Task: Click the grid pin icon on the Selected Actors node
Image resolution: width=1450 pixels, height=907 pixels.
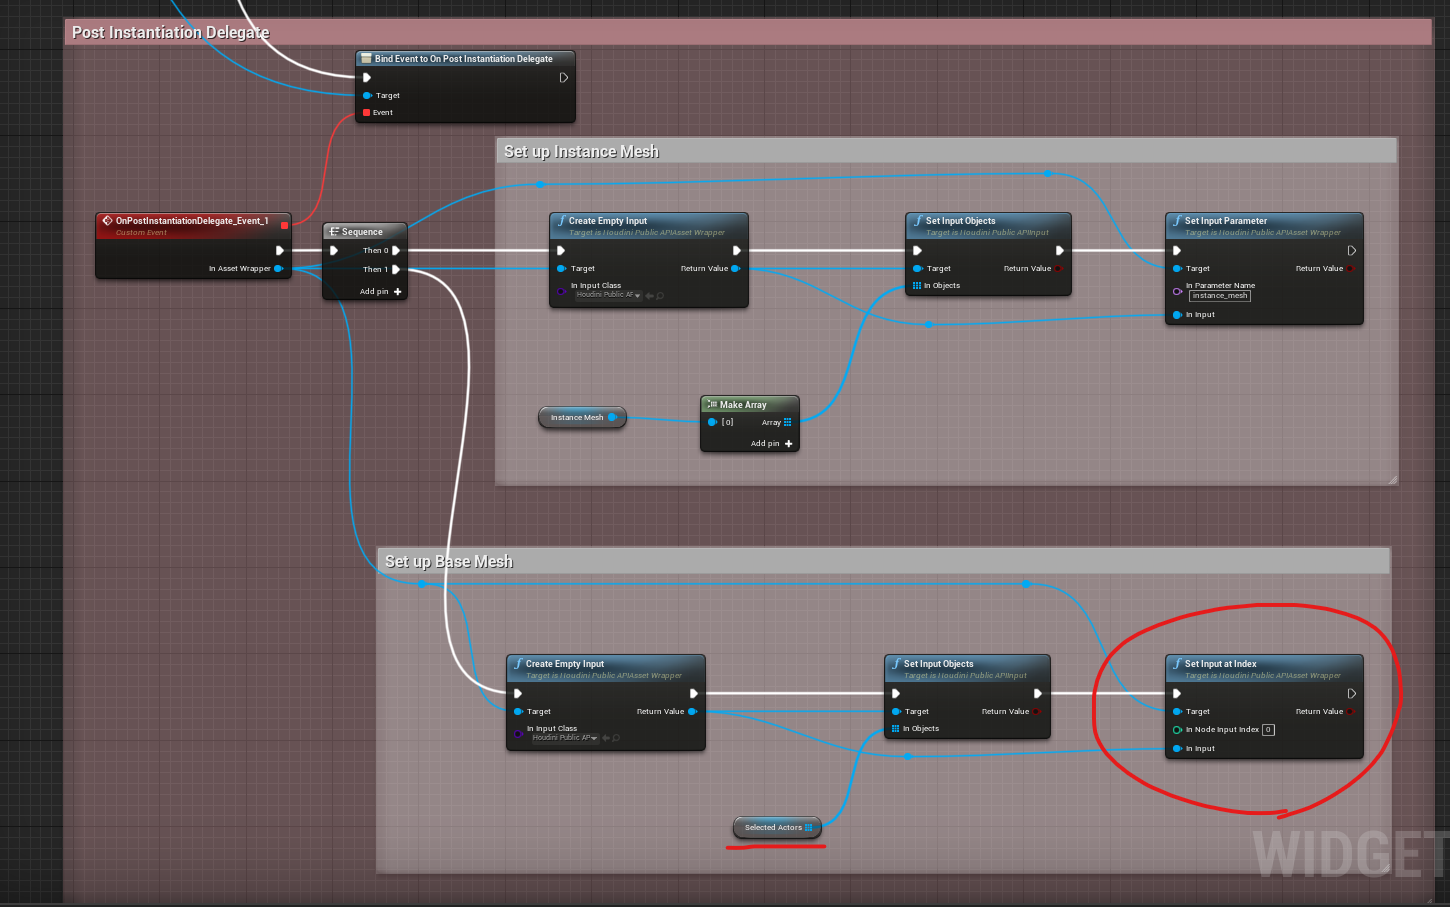Action: tap(808, 827)
